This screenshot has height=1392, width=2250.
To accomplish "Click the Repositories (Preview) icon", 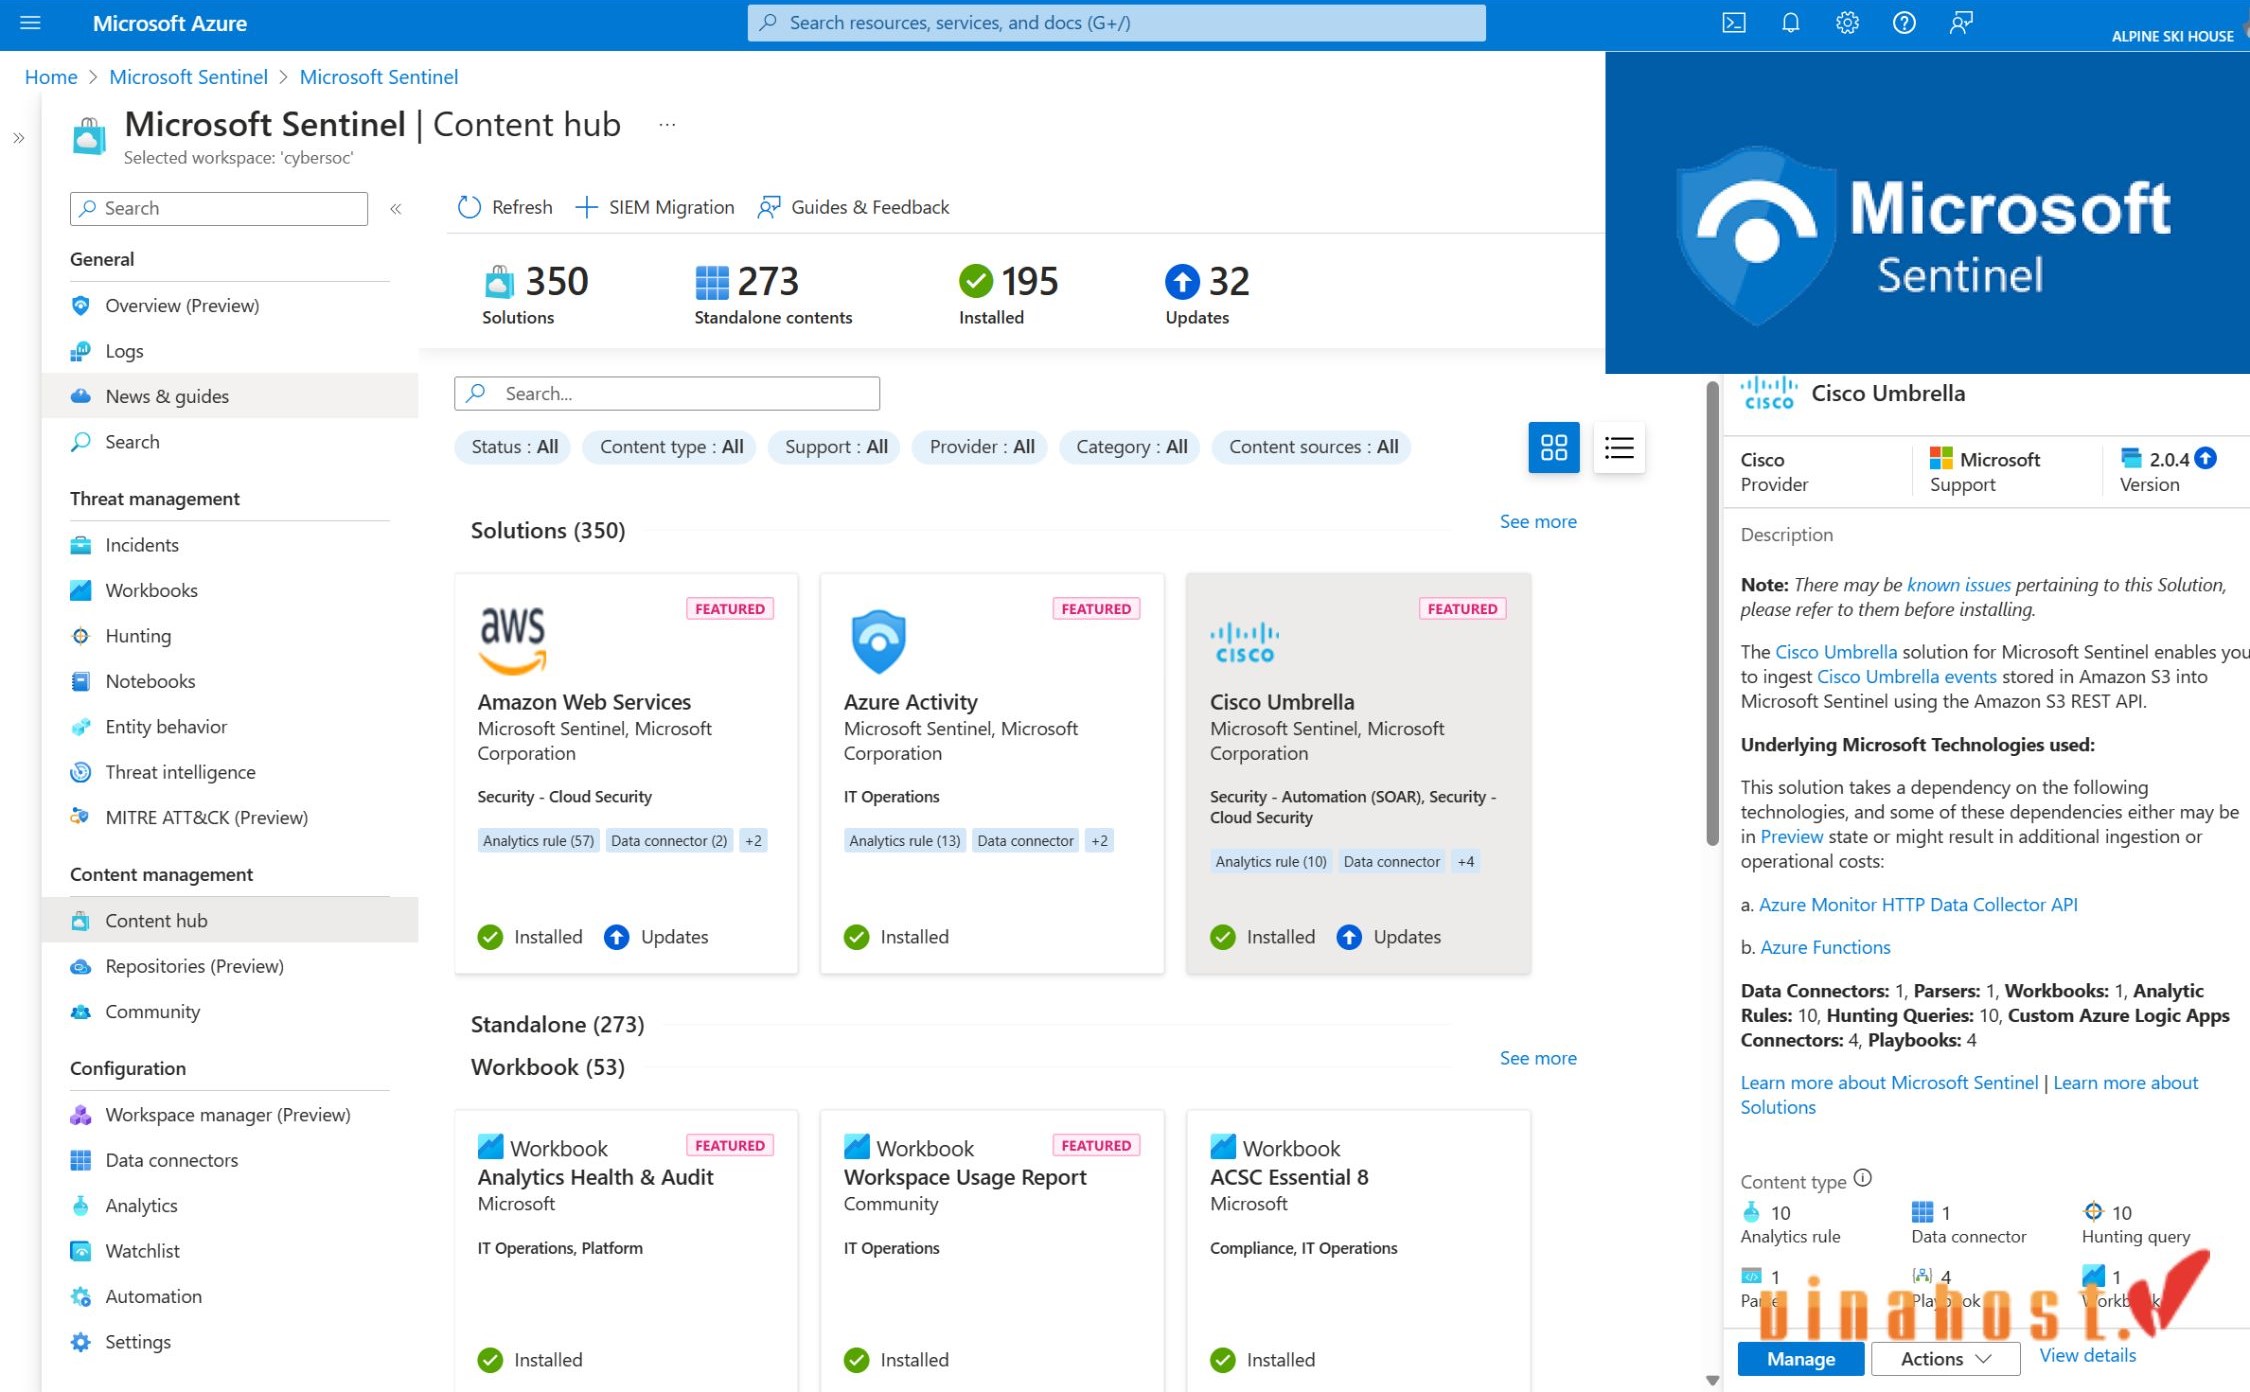I will (x=81, y=966).
